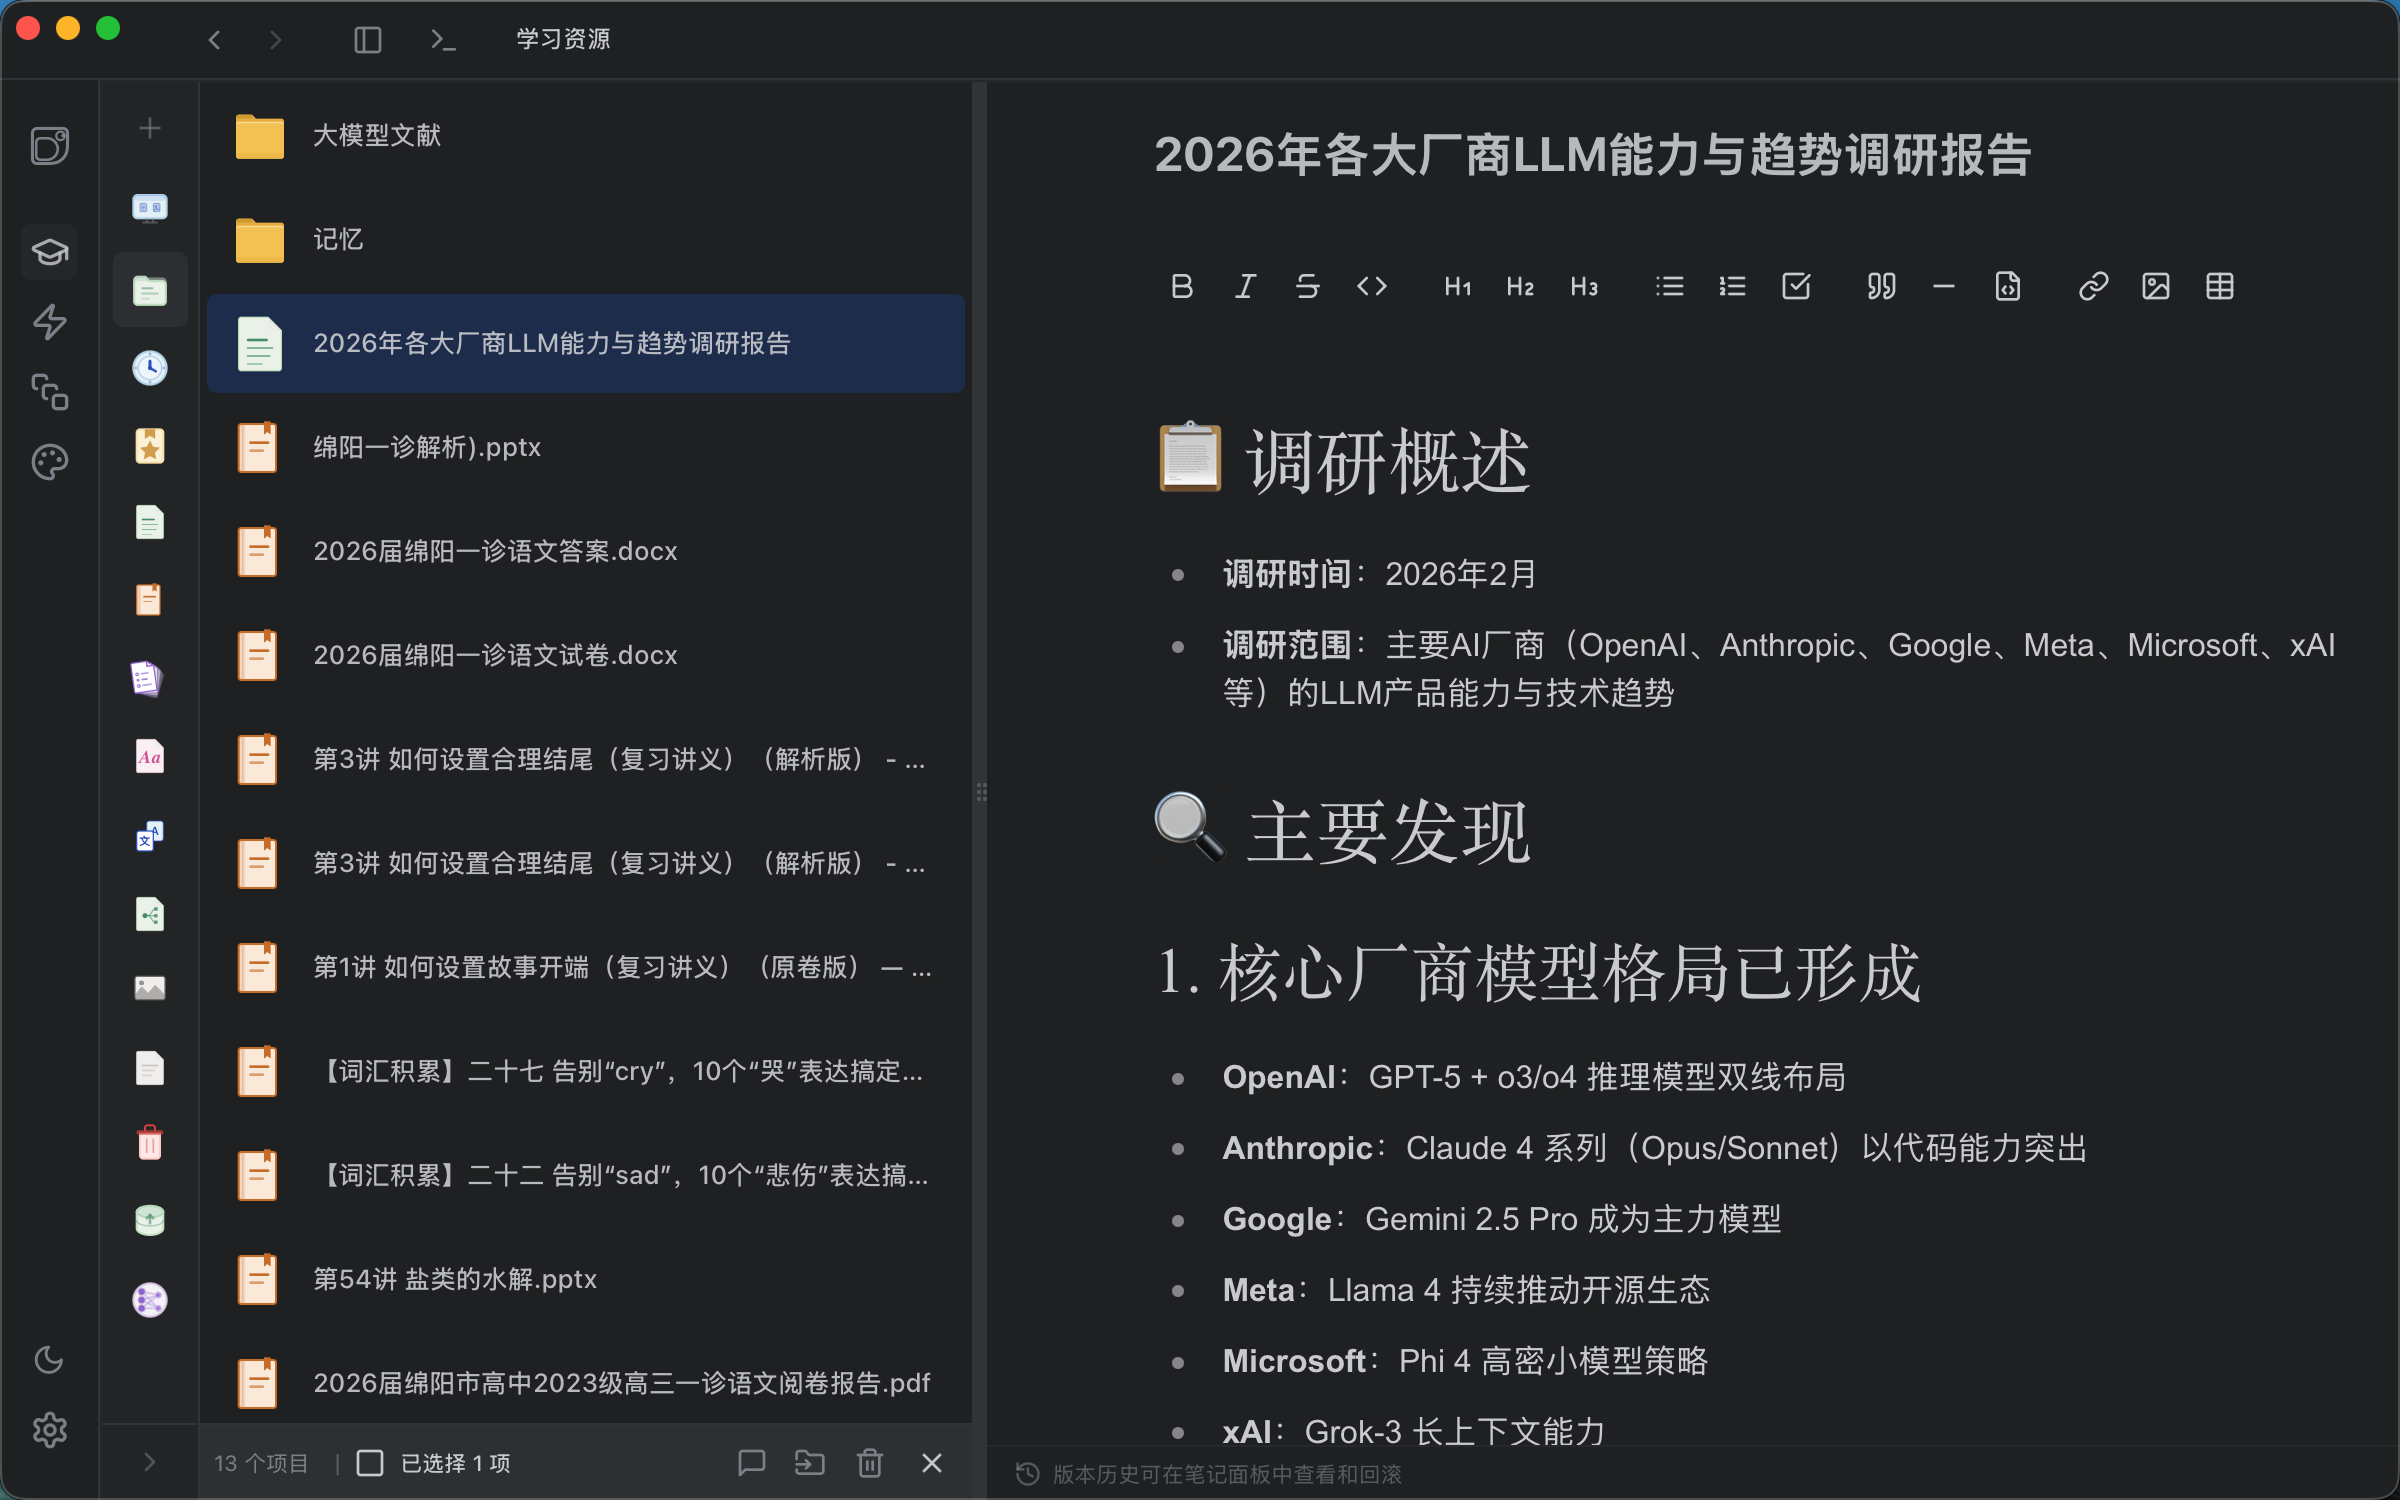Viewport: 2400px width, 1500px height.
Task: Insert a table into the note
Action: (x=2220, y=287)
